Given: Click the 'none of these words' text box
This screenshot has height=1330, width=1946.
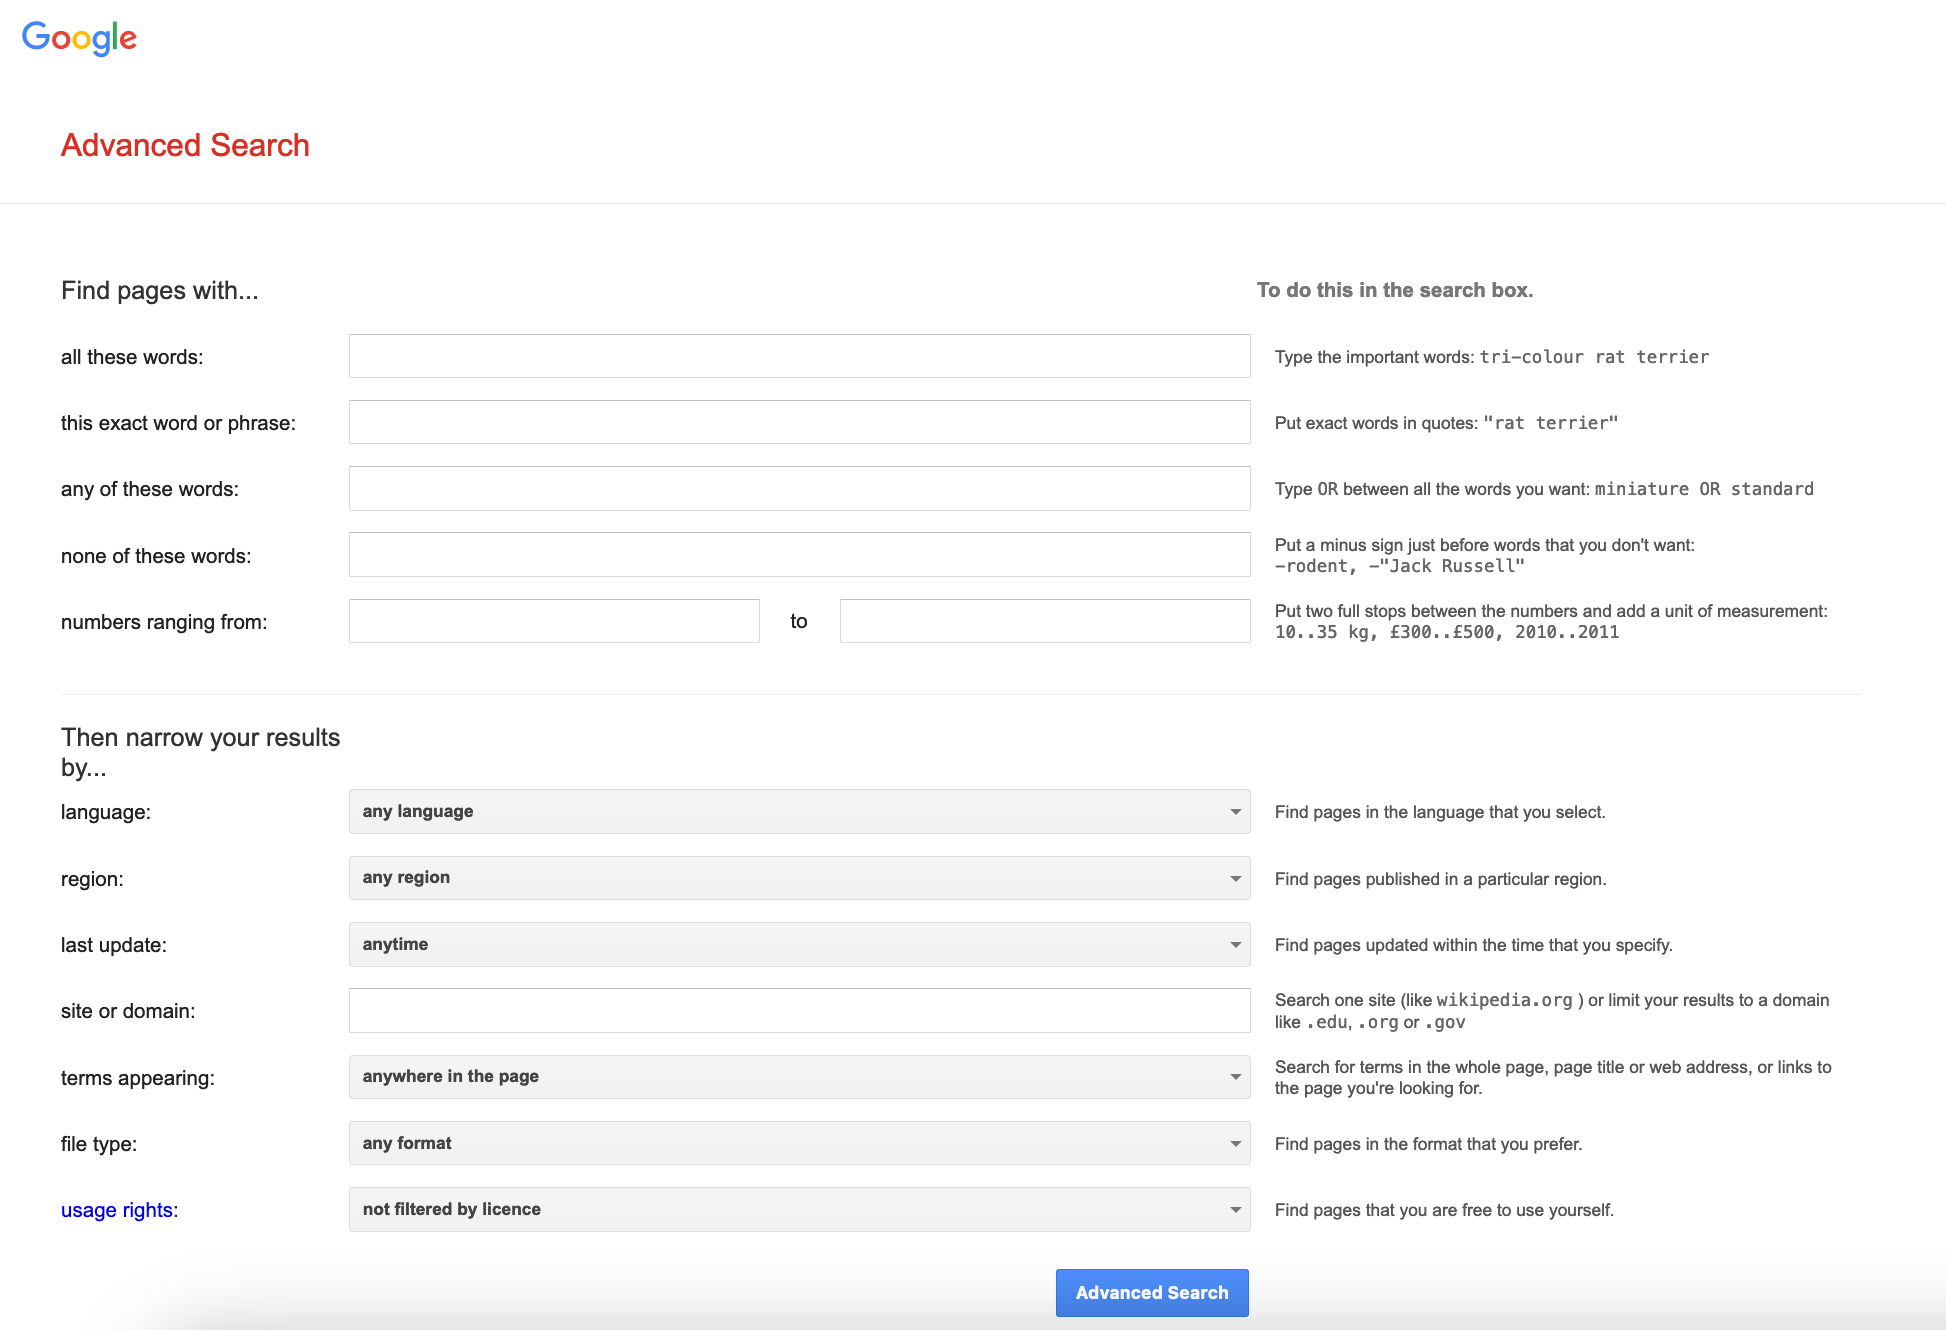Looking at the screenshot, I should pos(799,555).
